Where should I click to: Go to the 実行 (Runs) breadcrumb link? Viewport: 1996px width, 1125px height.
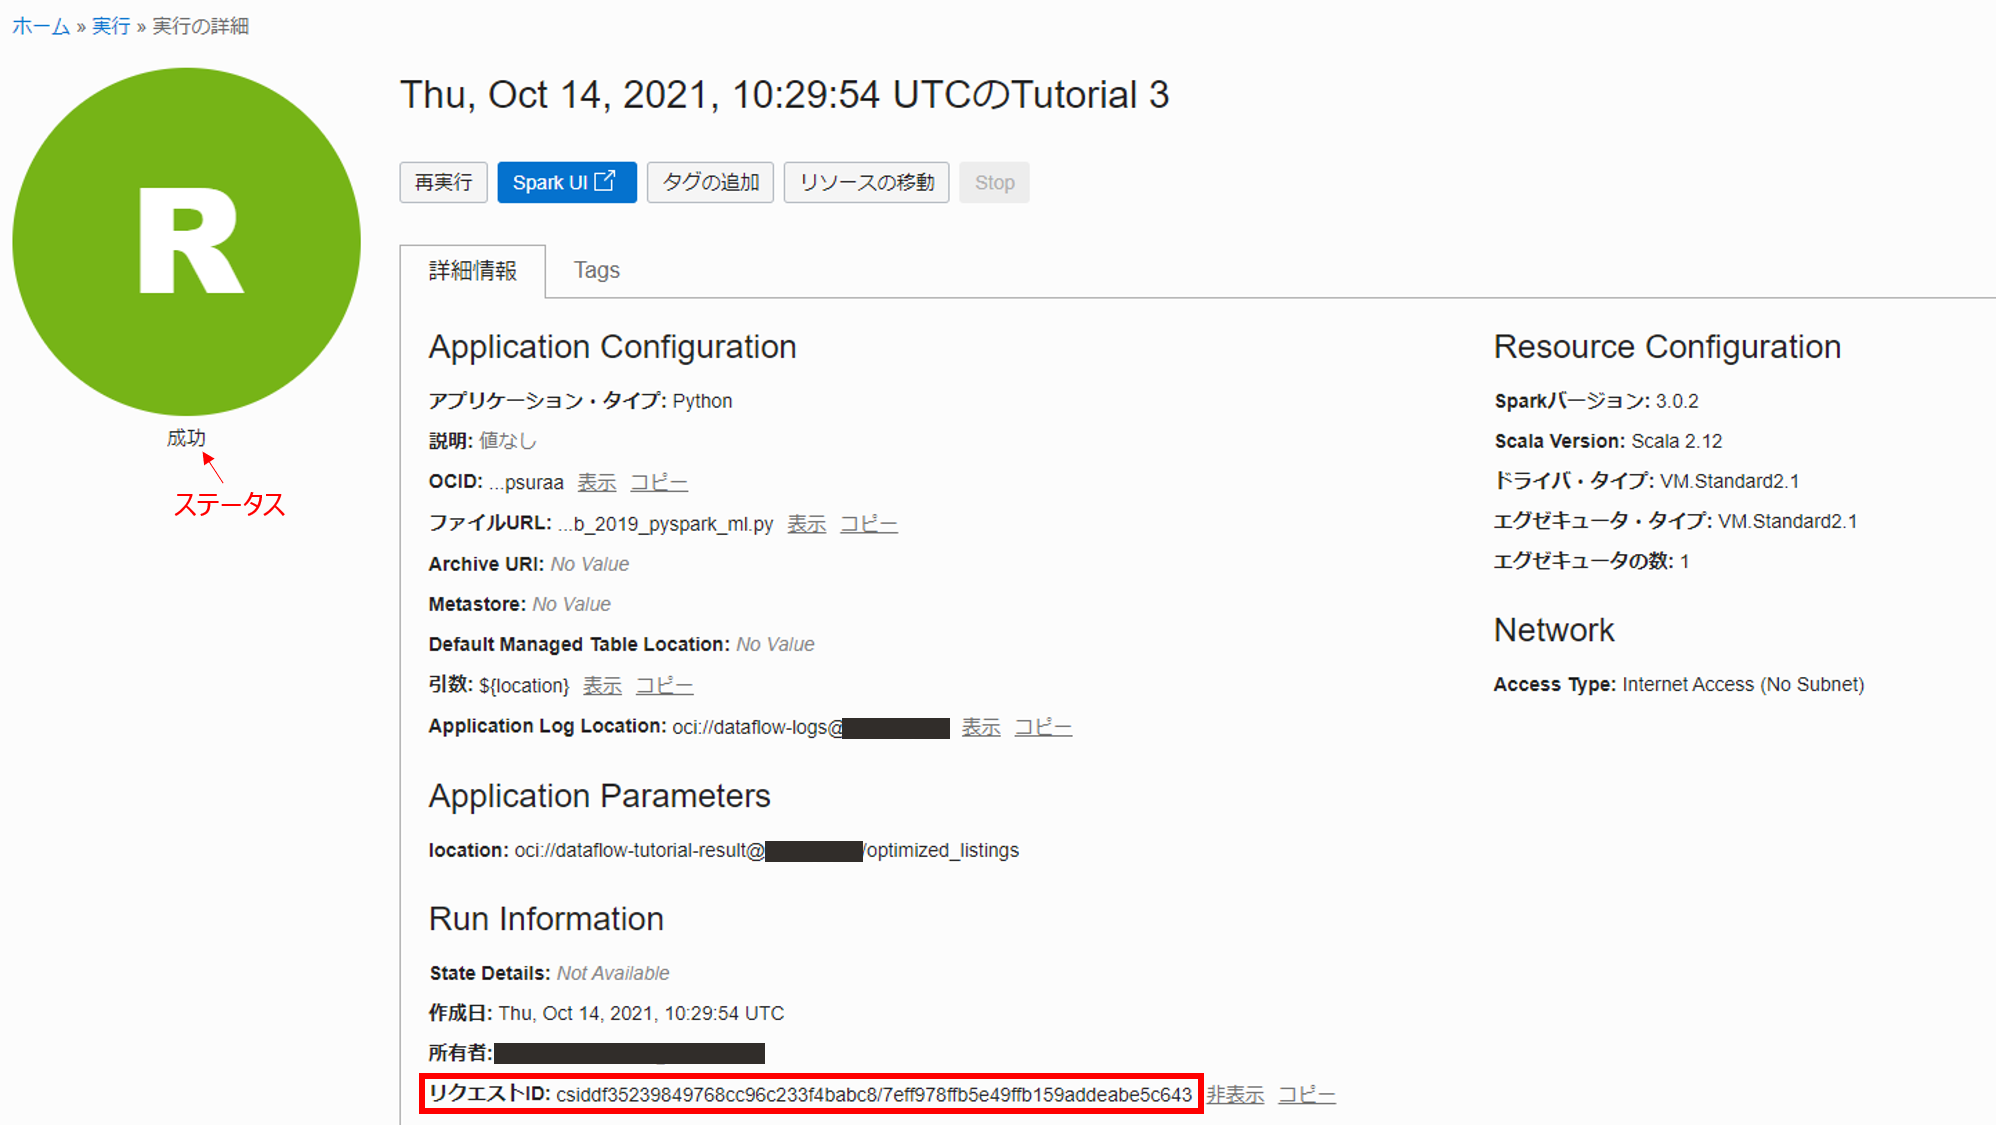point(111,26)
